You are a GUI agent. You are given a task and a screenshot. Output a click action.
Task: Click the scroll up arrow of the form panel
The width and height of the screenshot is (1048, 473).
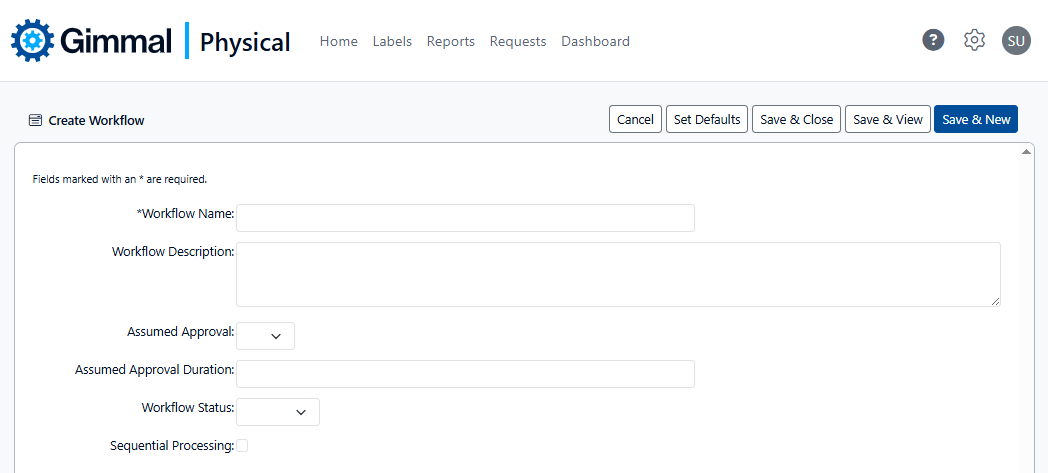(1026, 152)
